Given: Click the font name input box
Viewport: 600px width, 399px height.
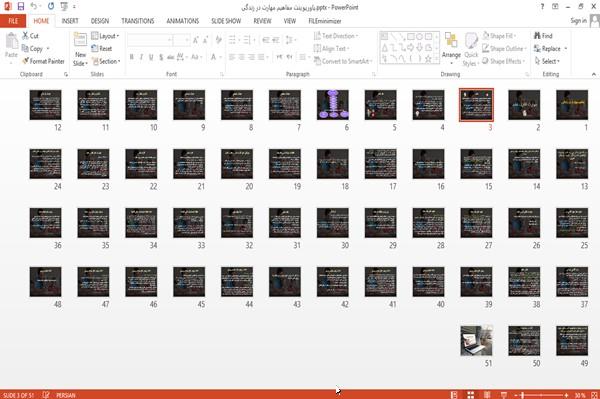Looking at the screenshot, I should pyautogui.click(x=150, y=40).
